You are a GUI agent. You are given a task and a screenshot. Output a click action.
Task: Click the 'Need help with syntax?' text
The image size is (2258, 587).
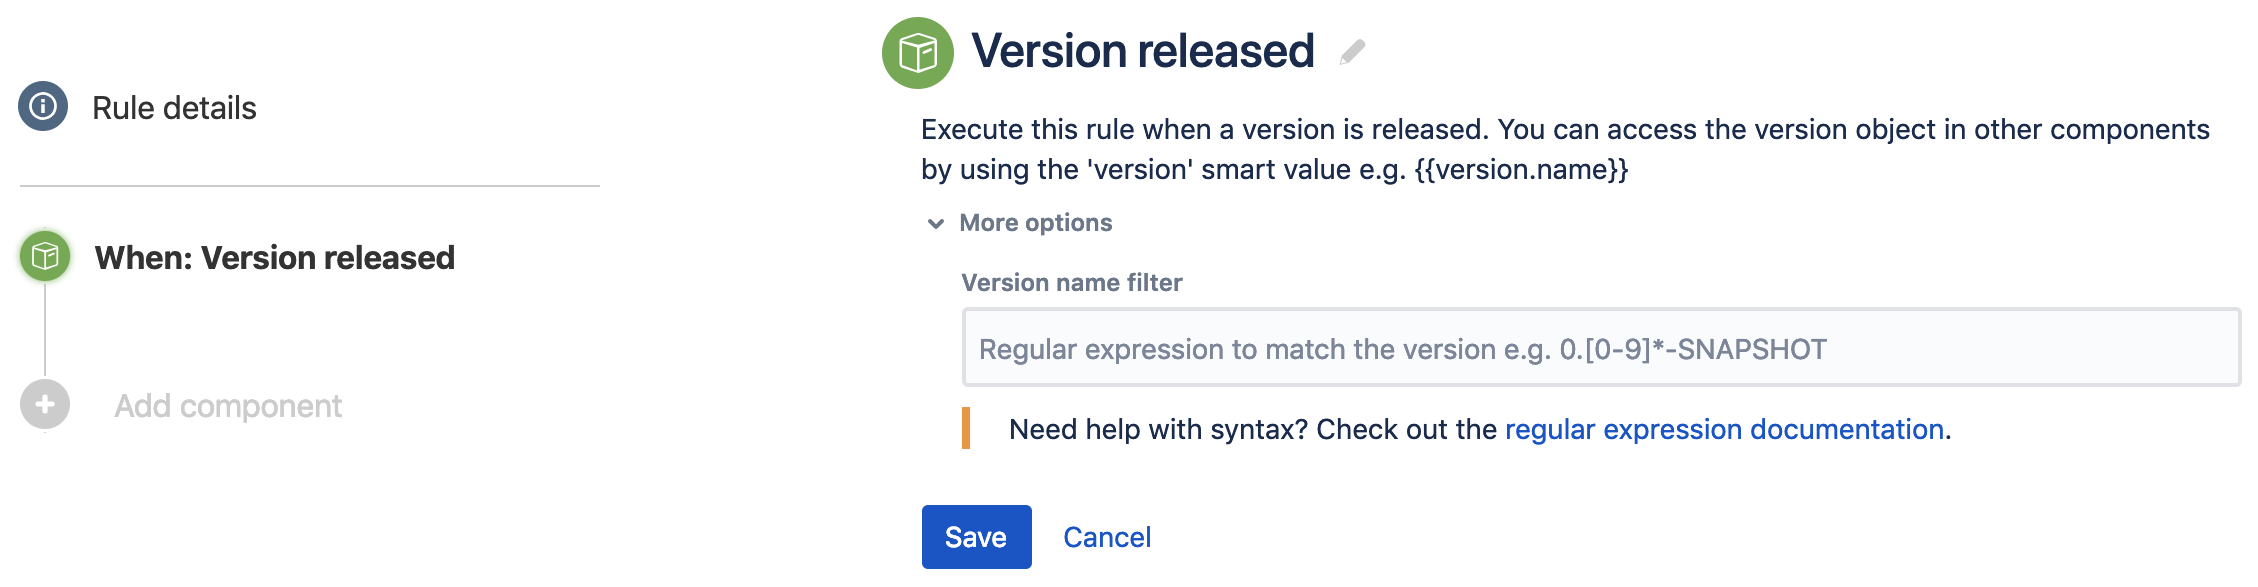(1158, 429)
